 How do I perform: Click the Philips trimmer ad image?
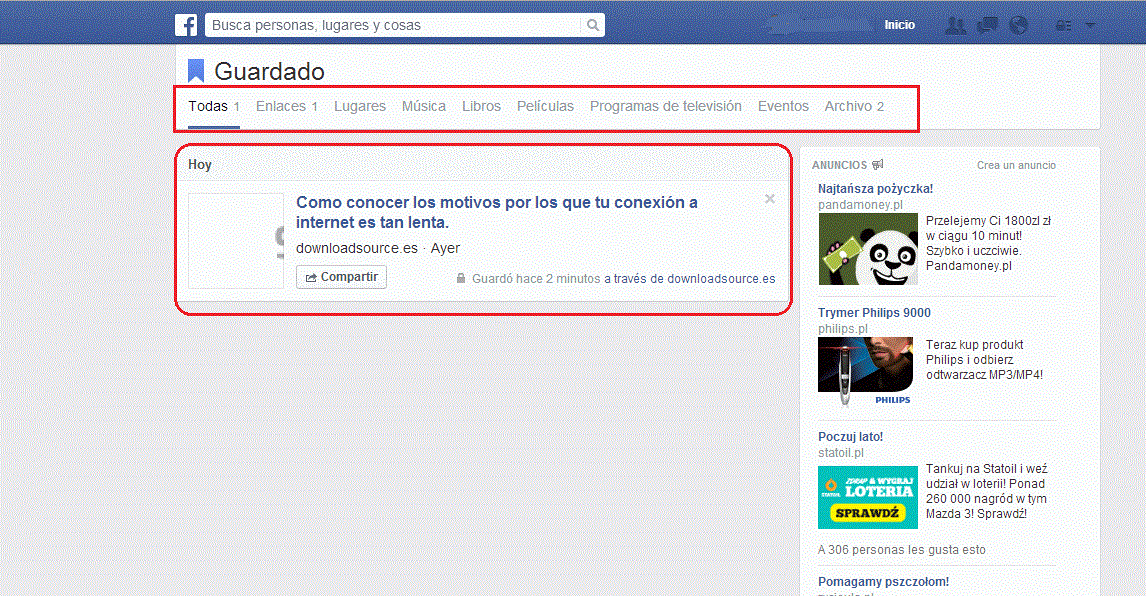865,371
